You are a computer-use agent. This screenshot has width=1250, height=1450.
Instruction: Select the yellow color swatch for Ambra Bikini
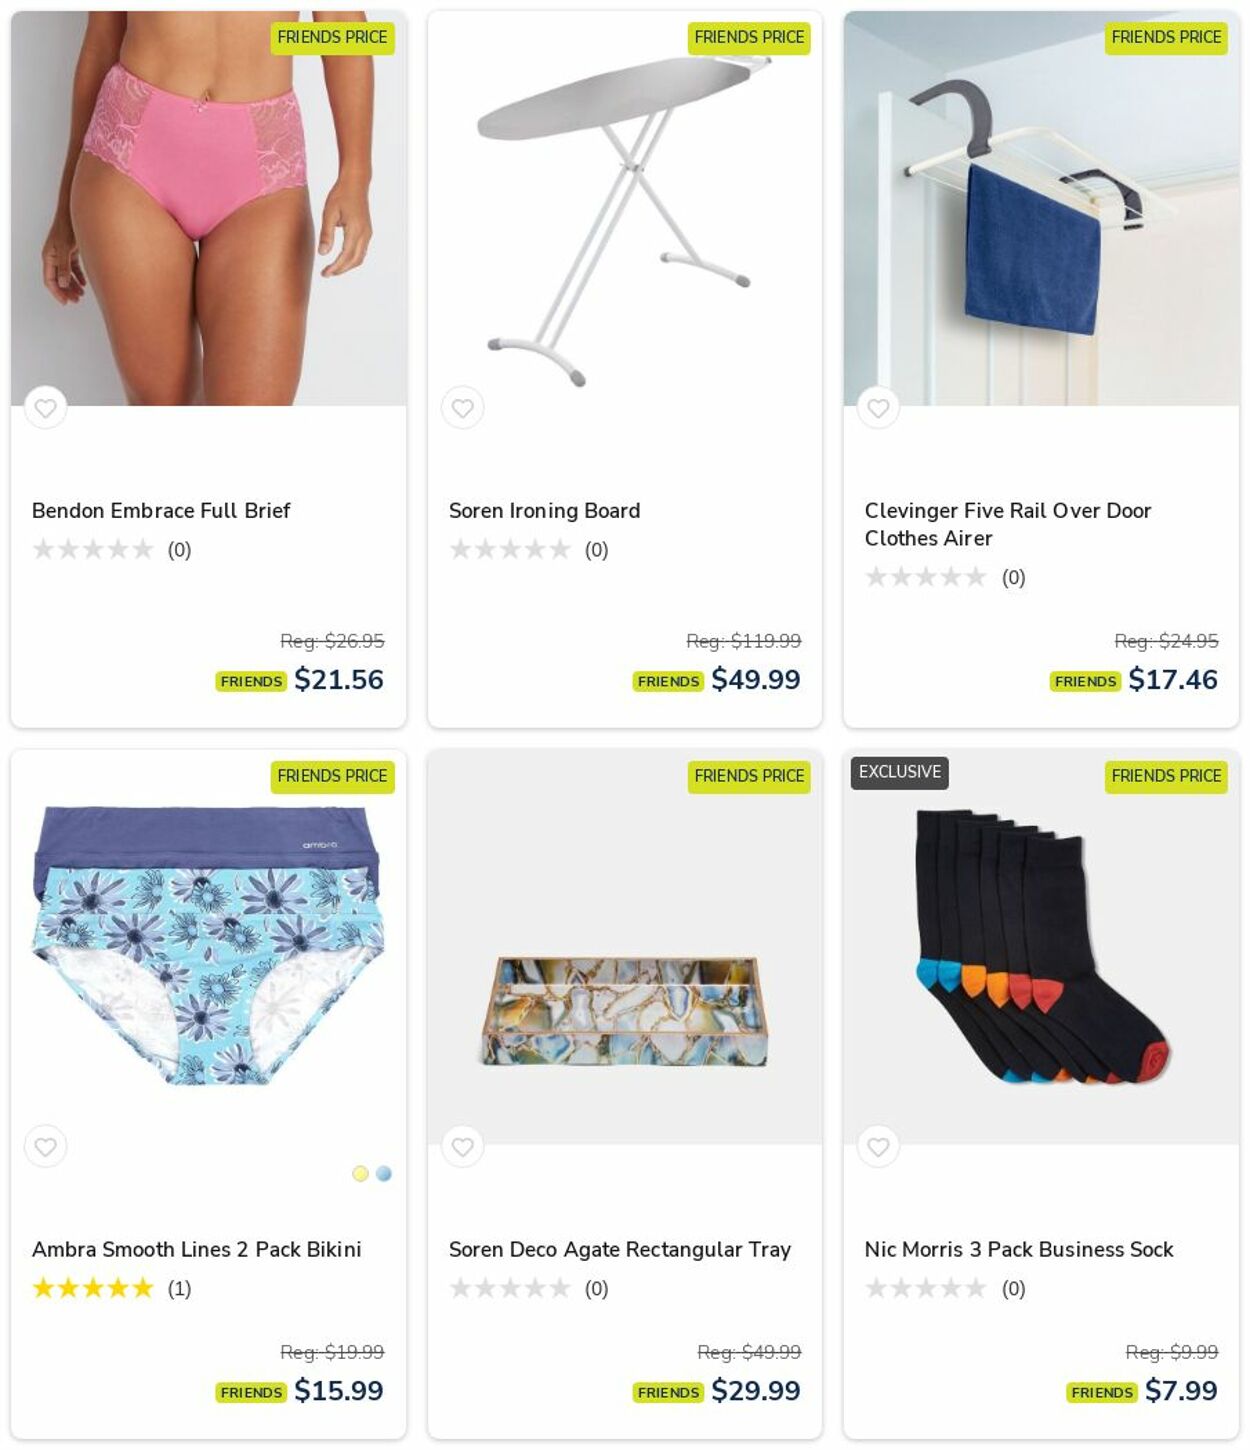point(360,1174)
